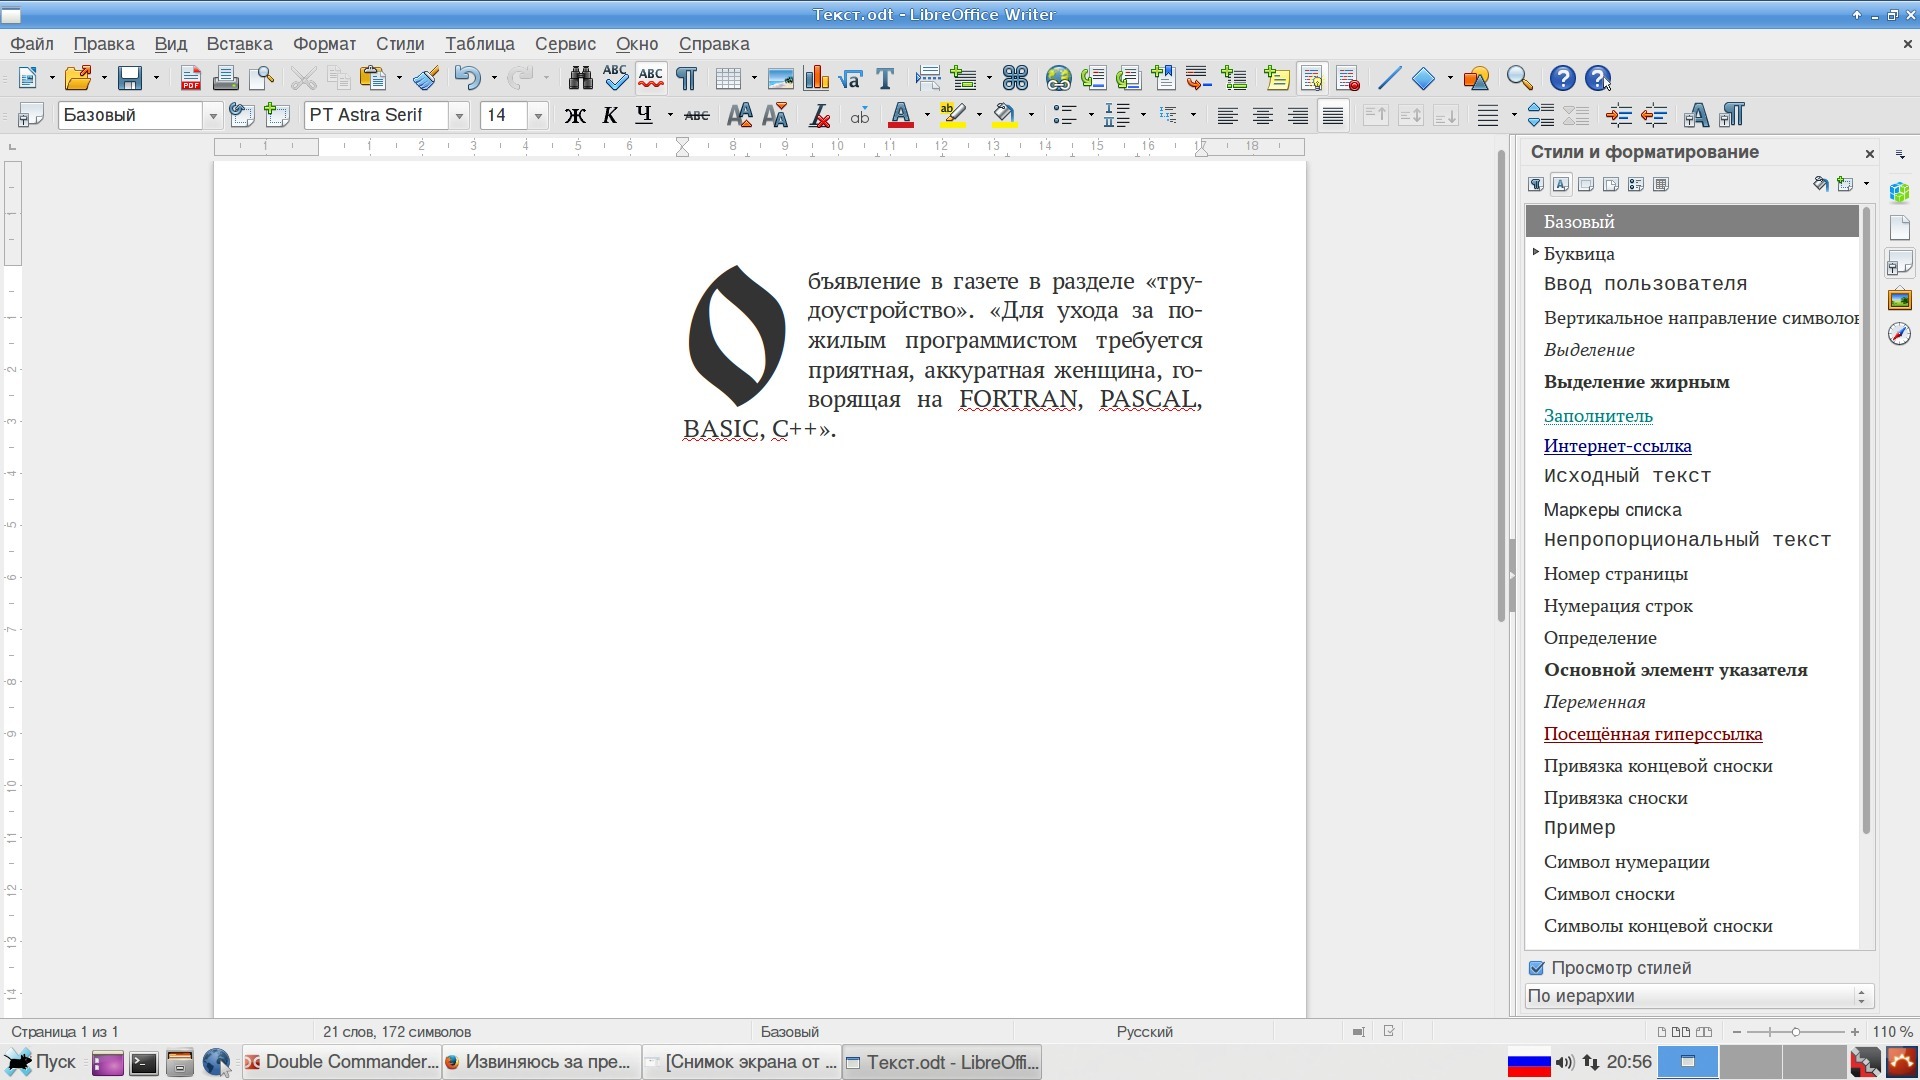Increase indent icon
Image resolution: width=1920 pixels, height=1080 pixels.
(1618, 115)
